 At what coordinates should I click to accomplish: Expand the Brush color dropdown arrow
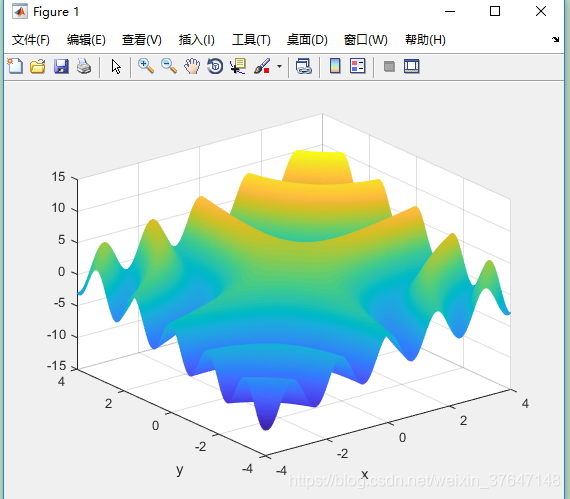tap(279, 67)
